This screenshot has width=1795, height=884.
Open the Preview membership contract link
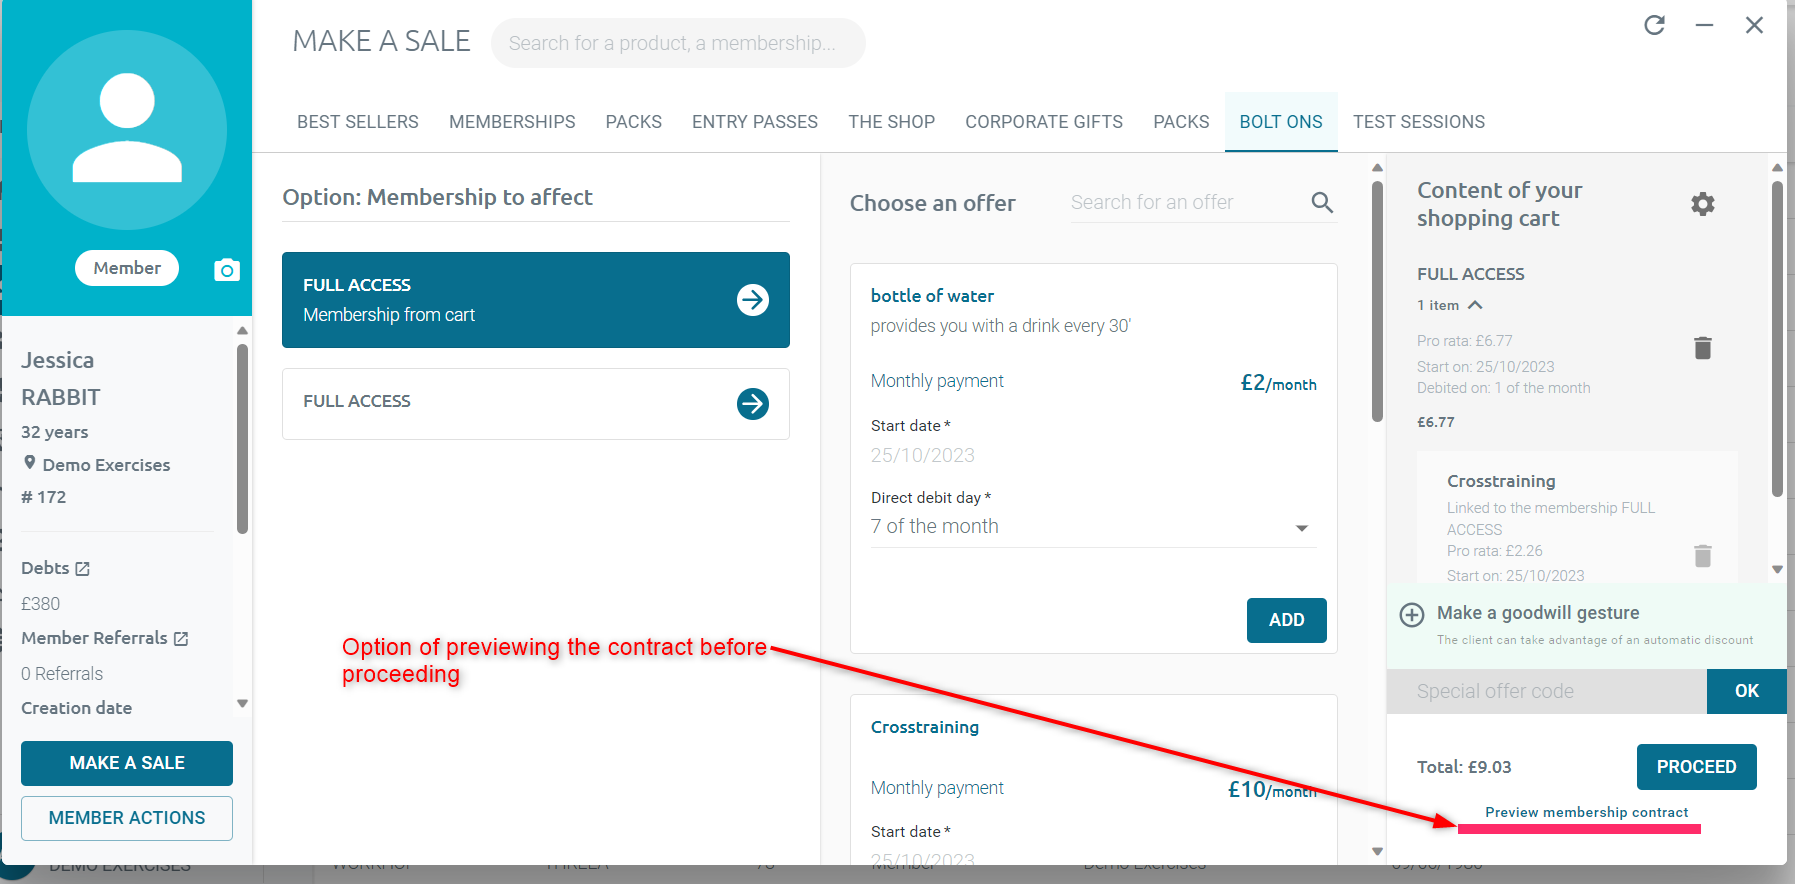pos(1586,812)
